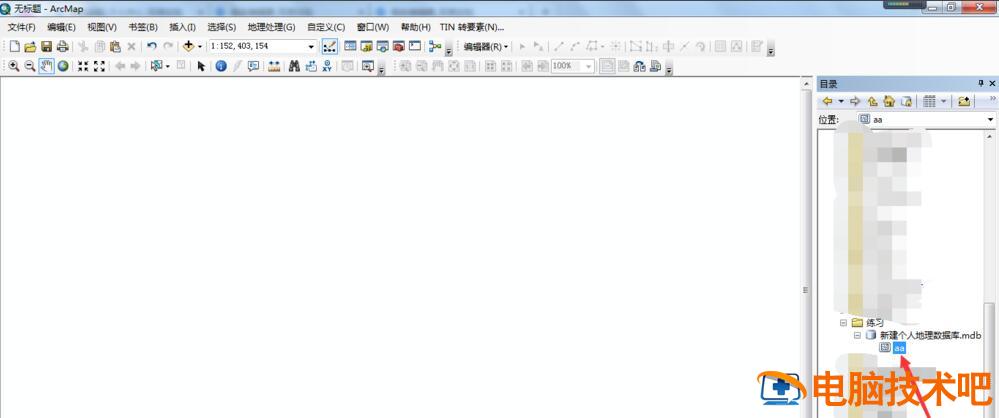Collapse the 练习 folder node
The height and width of the screenshot is (418, 999).
[x=842, y=322]
